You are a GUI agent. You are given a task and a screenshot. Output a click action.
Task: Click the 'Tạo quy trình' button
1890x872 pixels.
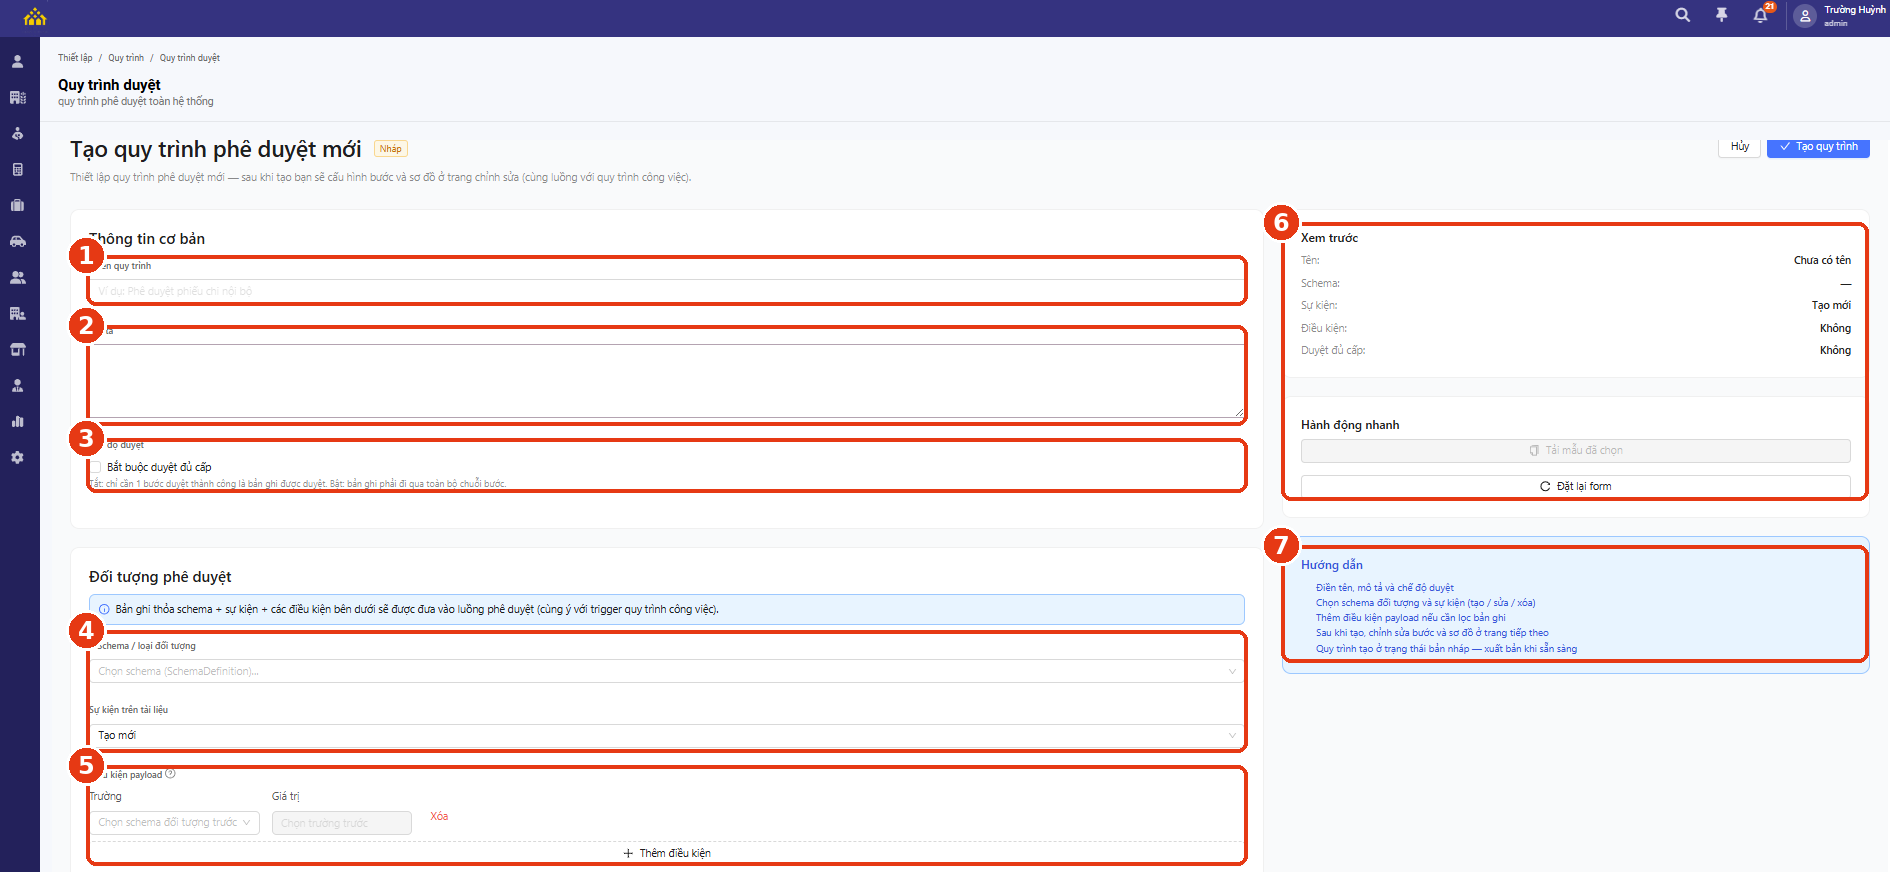[x=1818, y=147]
